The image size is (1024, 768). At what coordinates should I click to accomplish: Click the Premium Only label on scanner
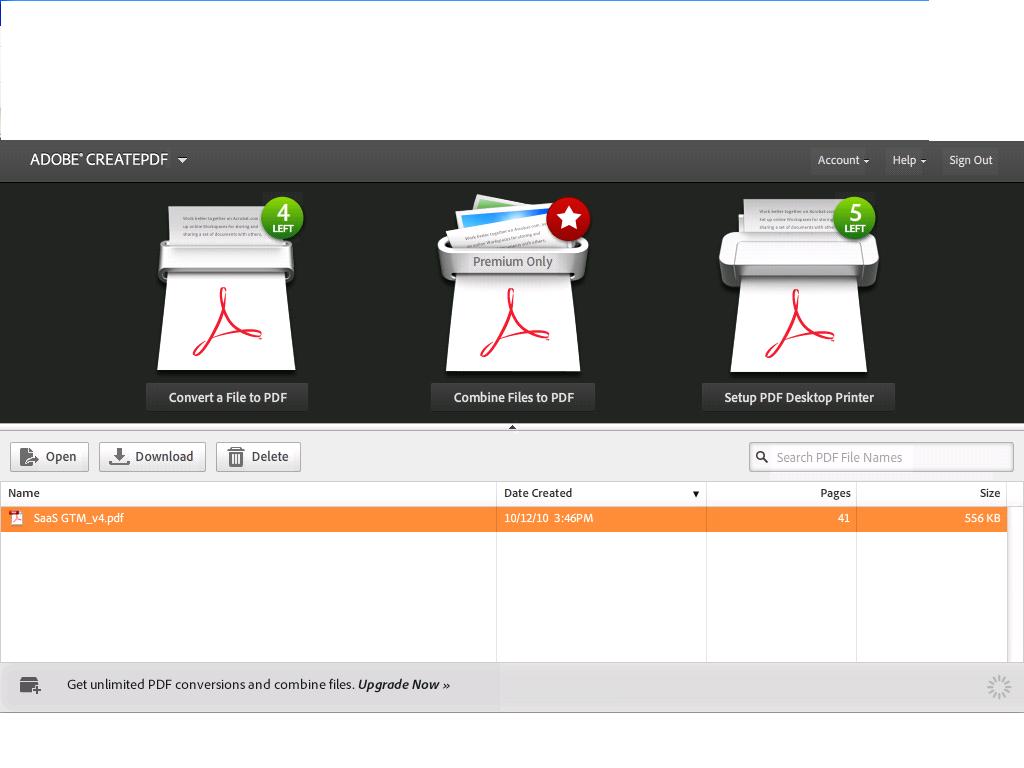tap(513, 262)
